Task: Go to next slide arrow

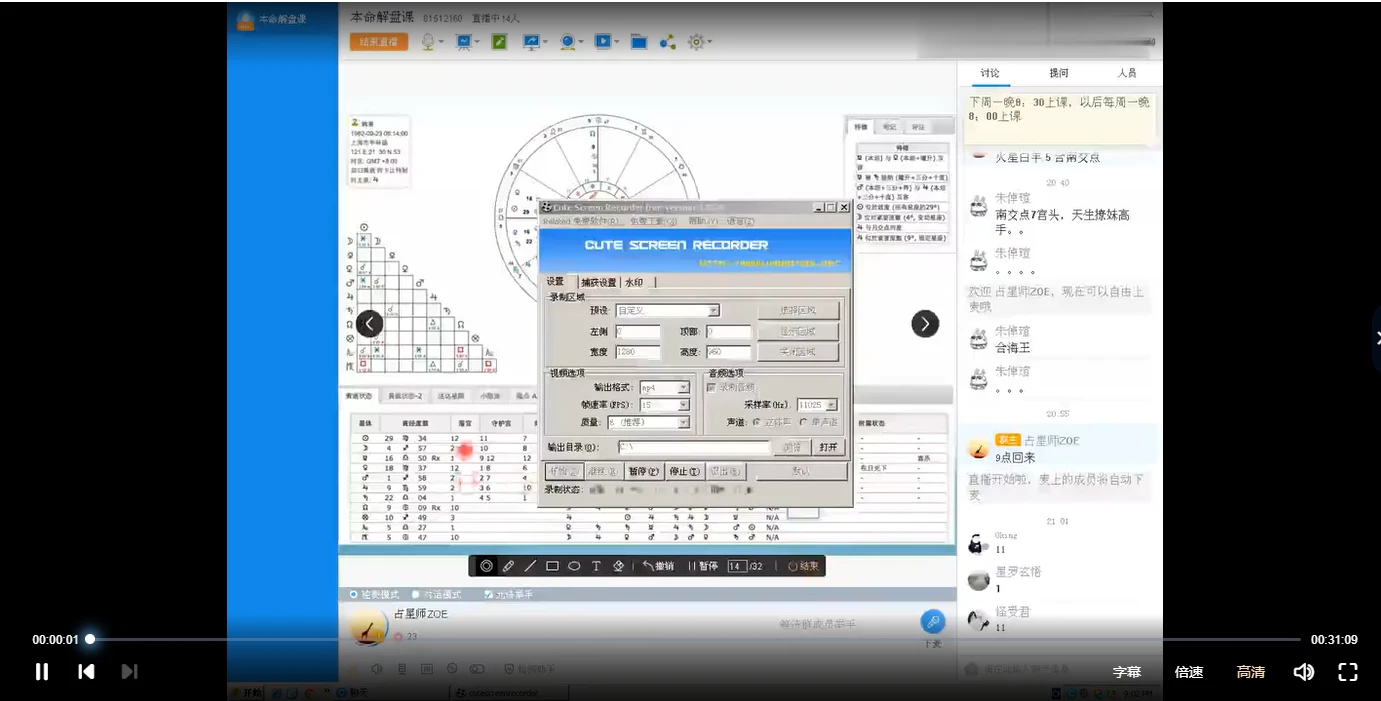Action: (x=925, y=324)
